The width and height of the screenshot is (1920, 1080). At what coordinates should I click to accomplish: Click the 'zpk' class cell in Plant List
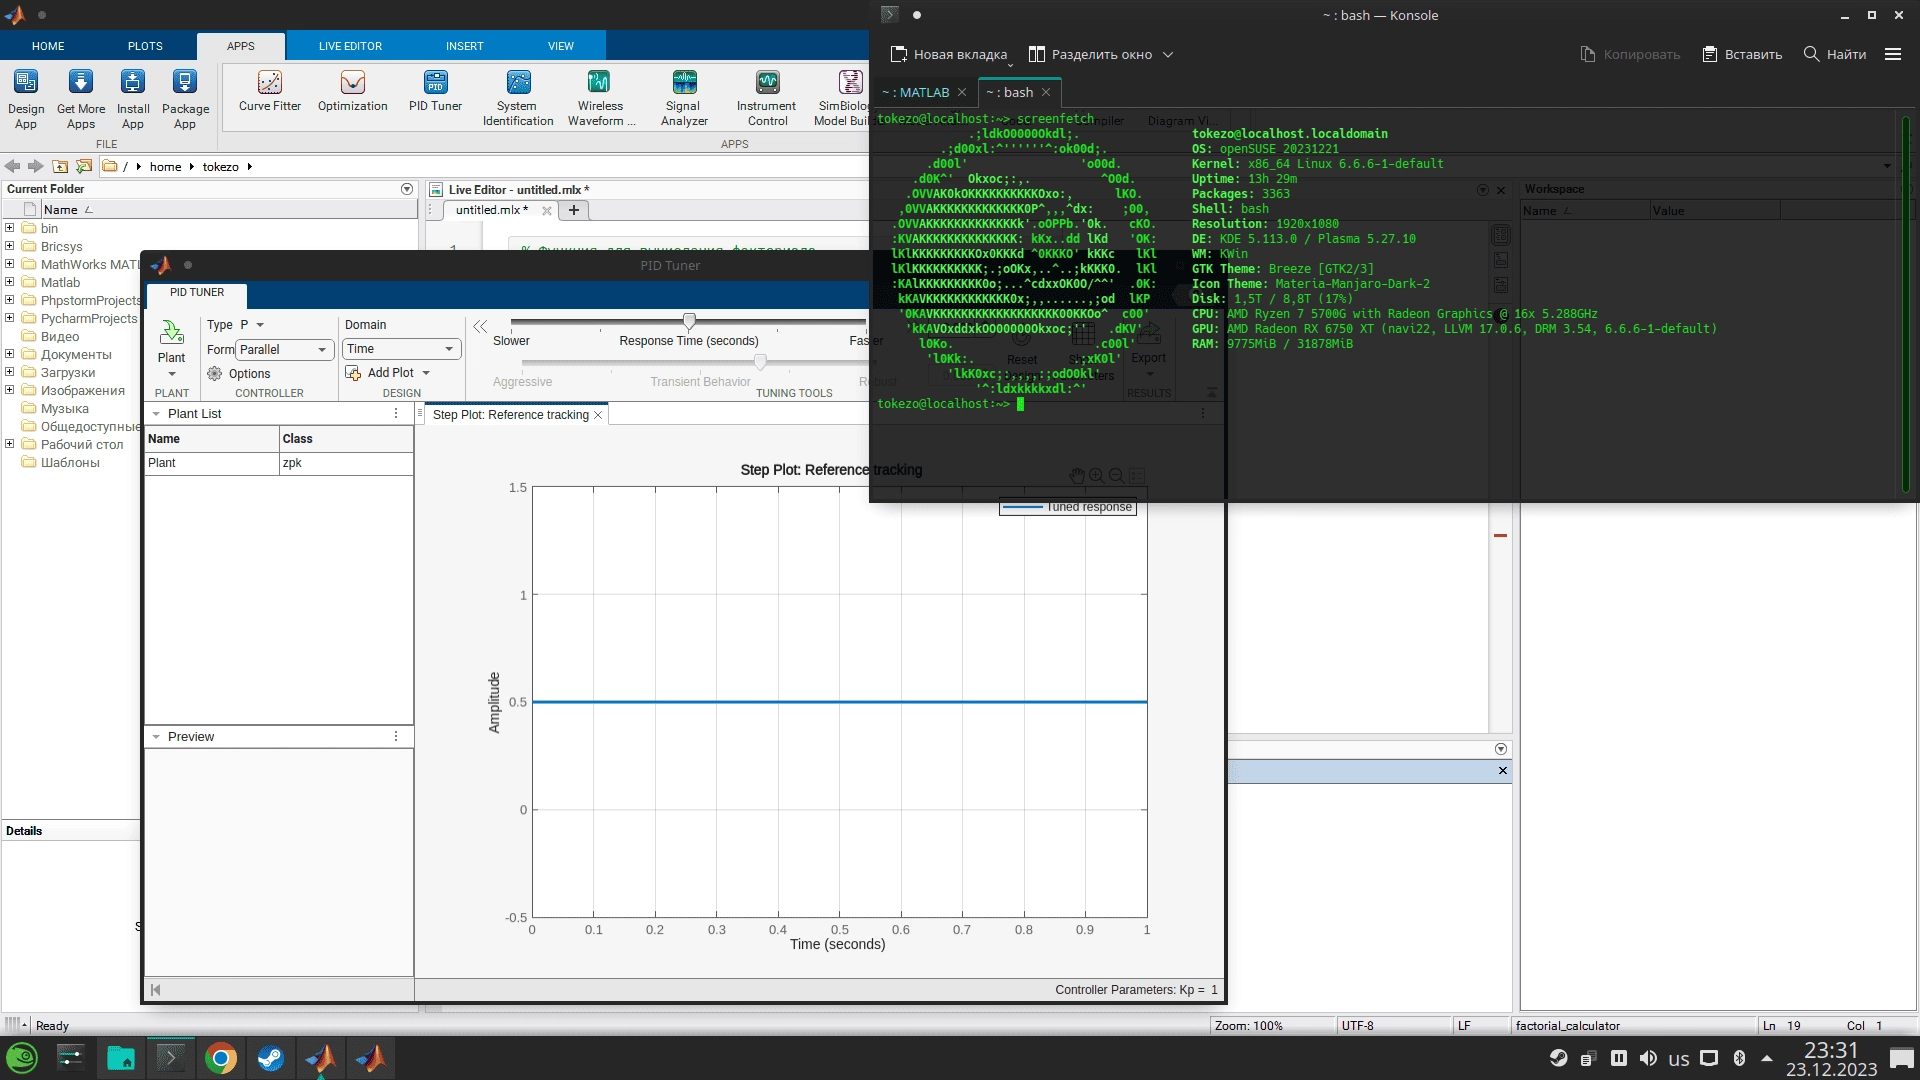click(346, 463)
